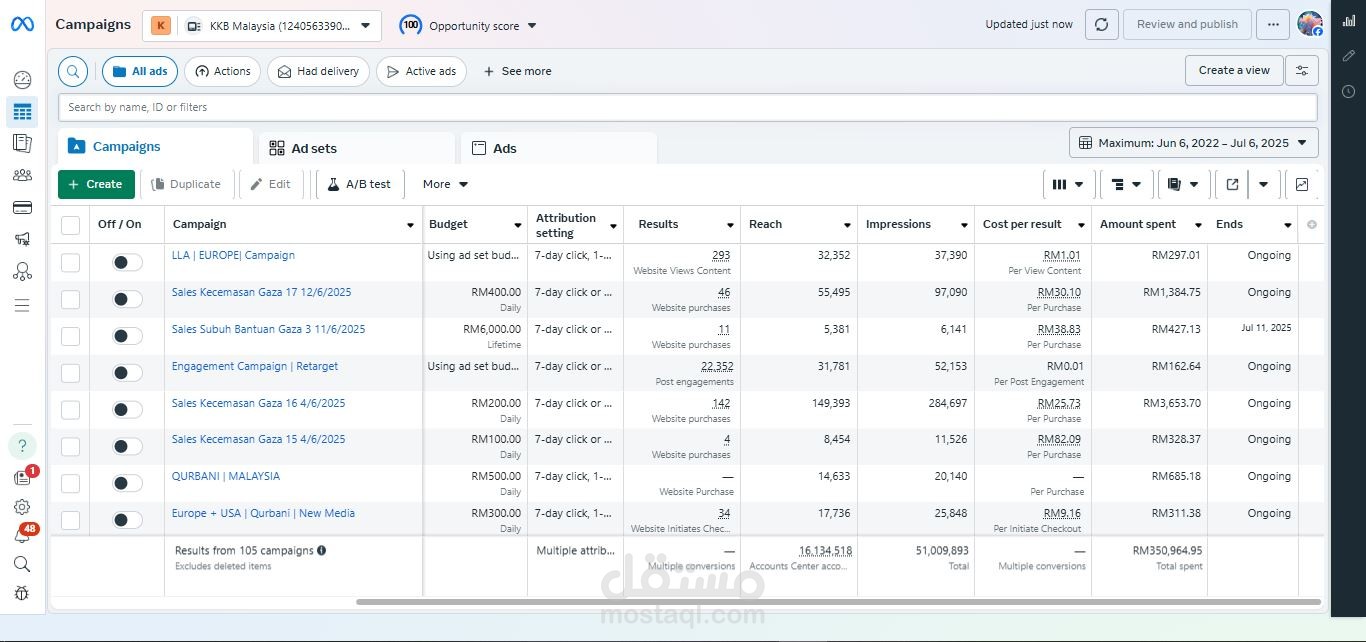The width and height of the screenshot is (1366, 642).
Task: Open the Advertising megaphone icon in sidebar
Action: 22,239
